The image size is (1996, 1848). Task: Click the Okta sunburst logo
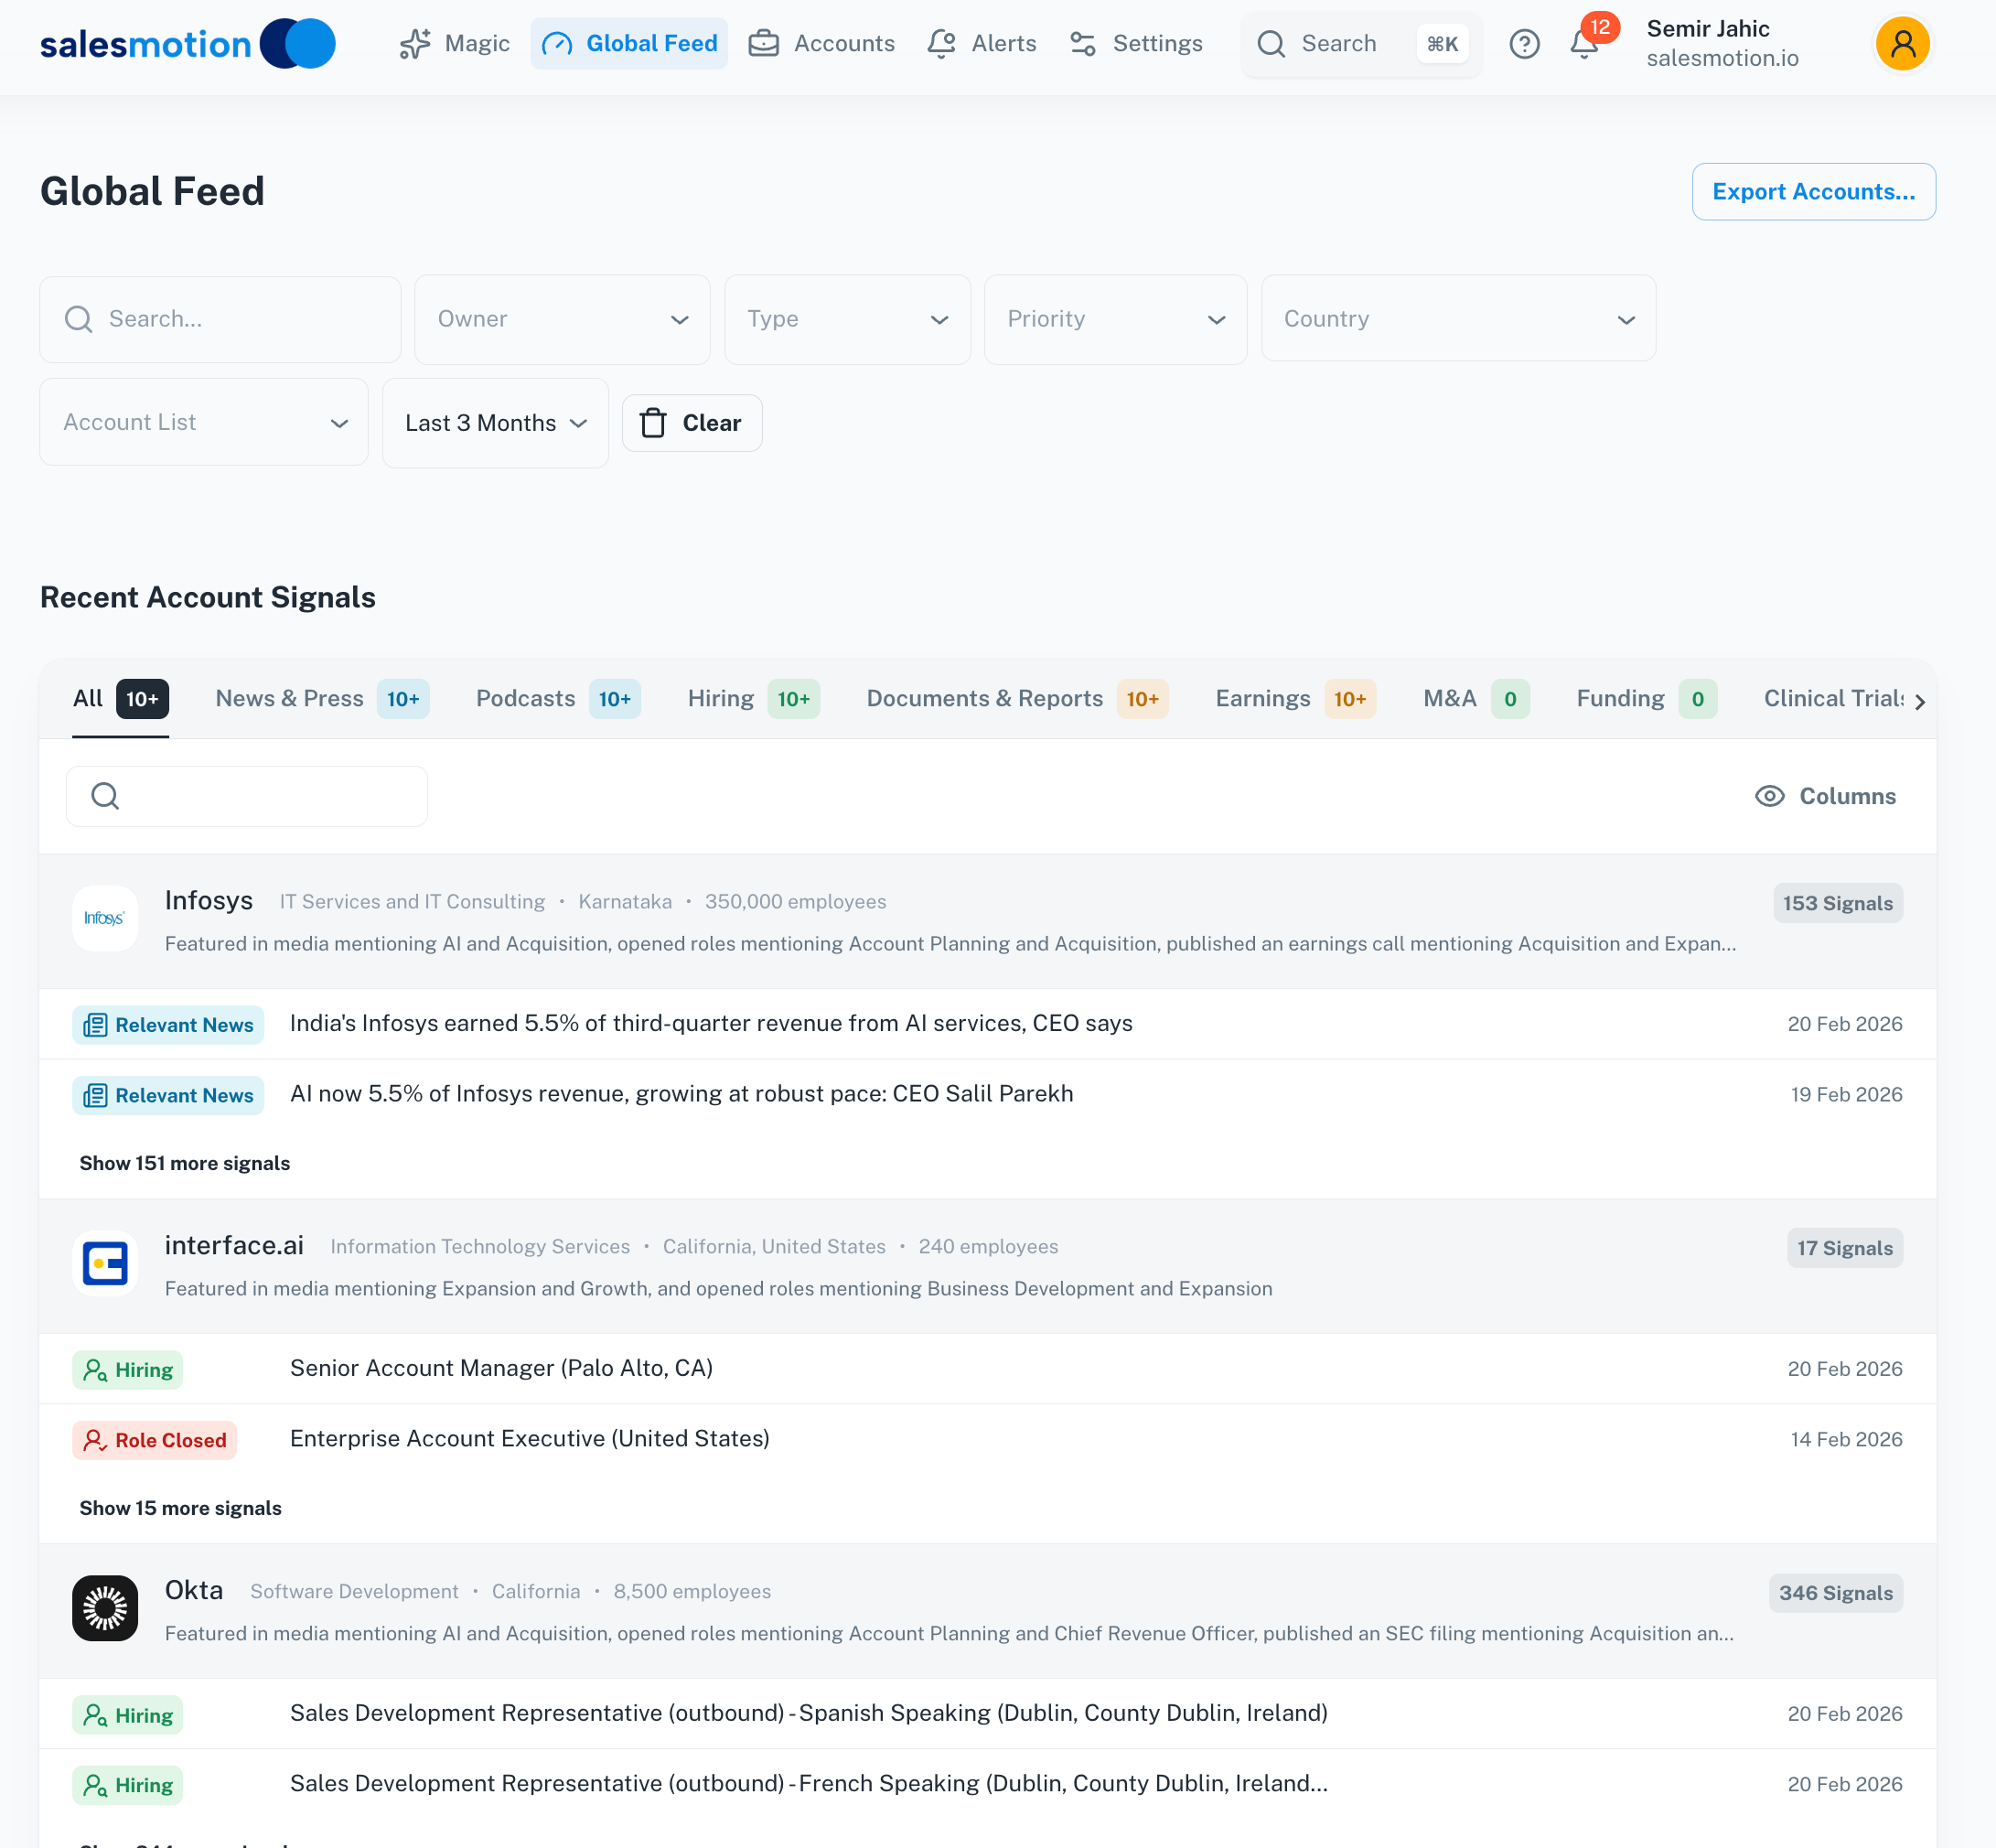104,1608
